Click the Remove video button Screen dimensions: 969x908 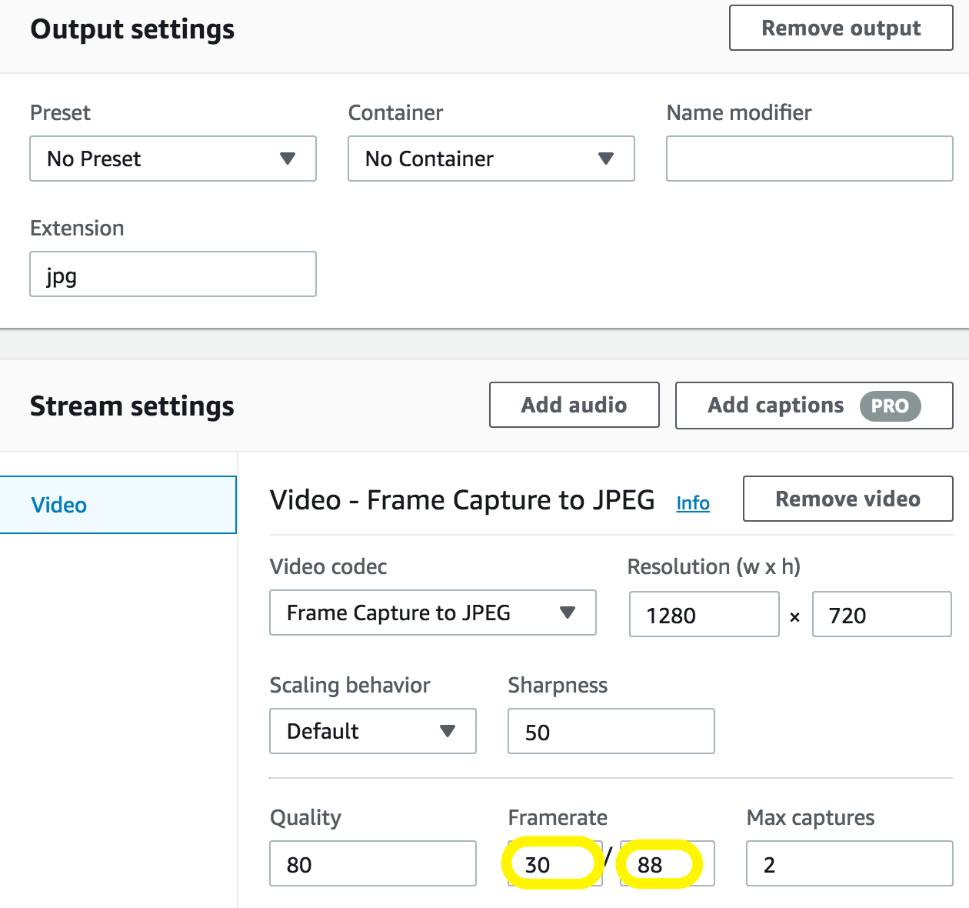click(x=848, y=499)
